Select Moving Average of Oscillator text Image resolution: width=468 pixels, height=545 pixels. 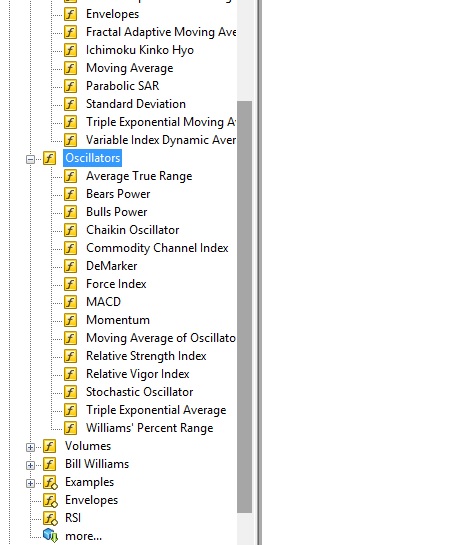coord(161,338)
